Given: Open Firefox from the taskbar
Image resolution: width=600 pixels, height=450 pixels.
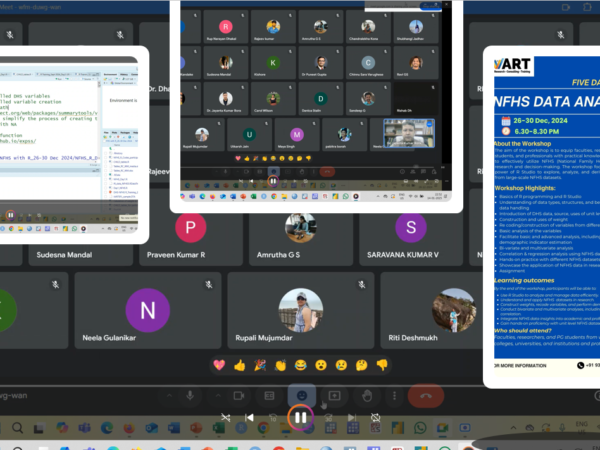Looking at the screenshot, I should [x=129, y=427].
